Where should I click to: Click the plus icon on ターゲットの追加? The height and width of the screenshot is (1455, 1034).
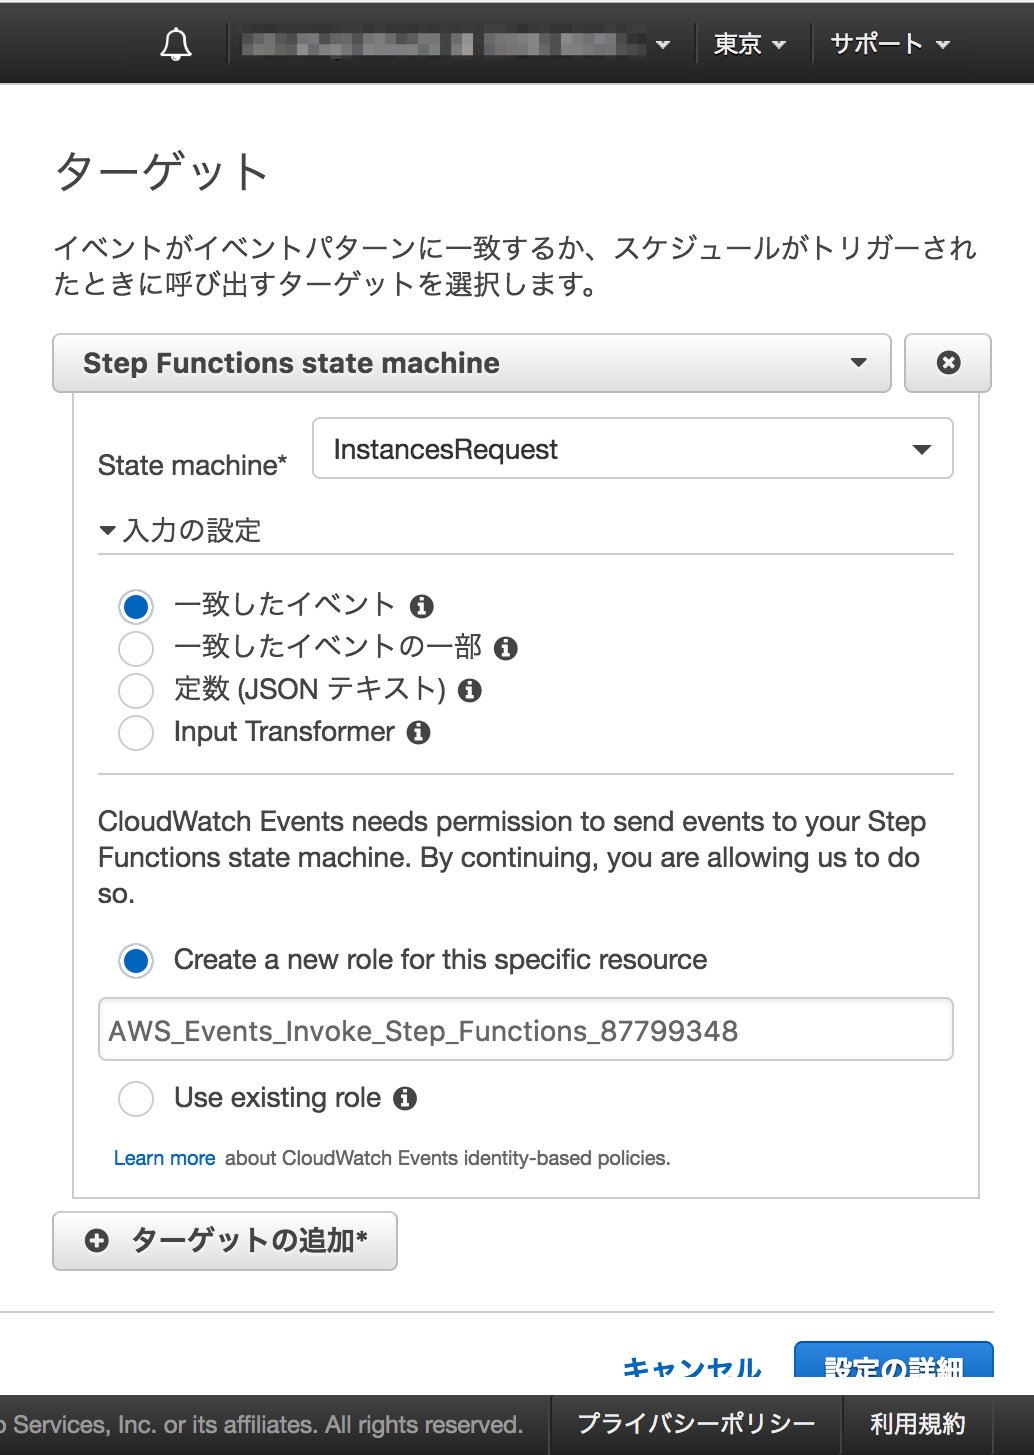(96, 1240)
